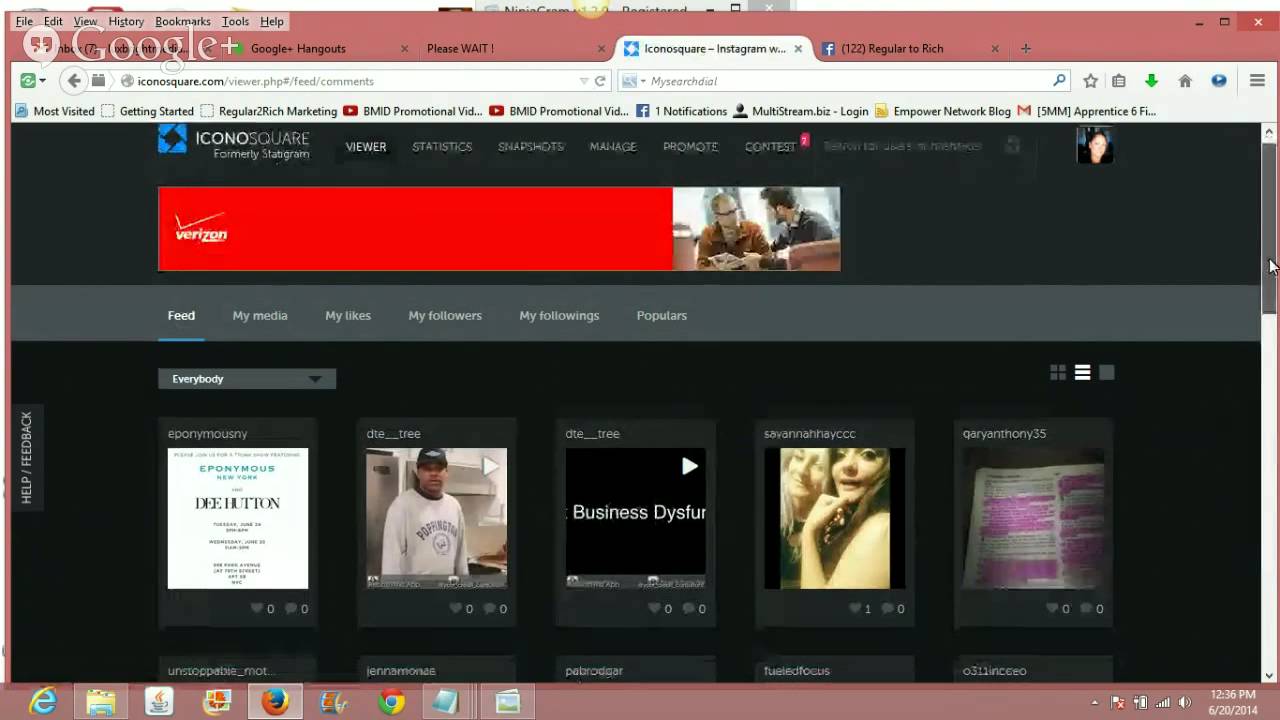Select the single large view icon
The height and width of the screenshot is (720, 1280).
point(1106,372)
